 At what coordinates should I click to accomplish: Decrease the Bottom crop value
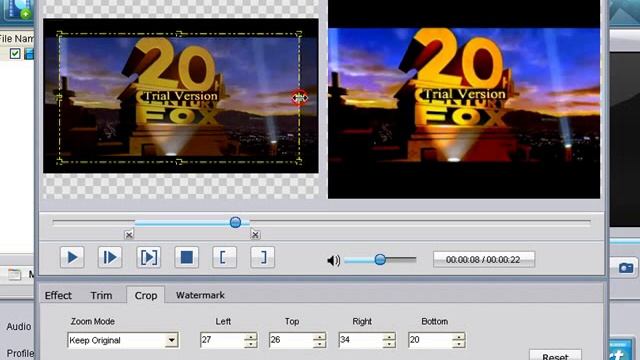point(458,344)
